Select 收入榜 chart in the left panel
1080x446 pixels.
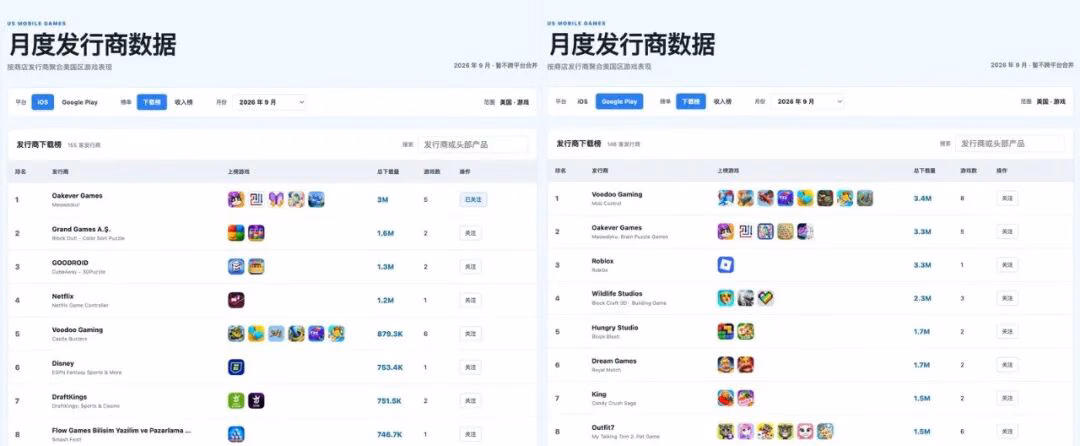point(184,102)
